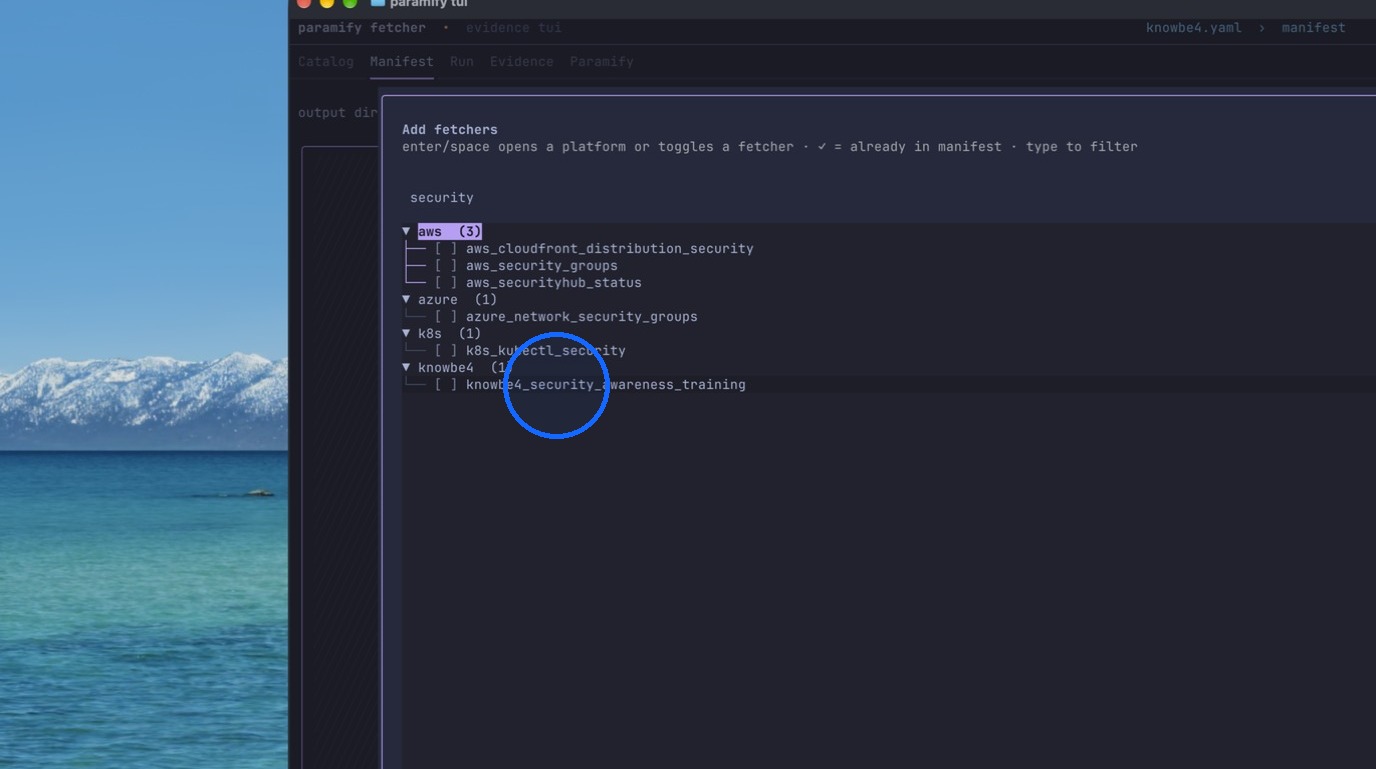Select the aws (3) platform row
Image resolution: width=1376 pixels, height=769 pixels.
coord(450,231)
